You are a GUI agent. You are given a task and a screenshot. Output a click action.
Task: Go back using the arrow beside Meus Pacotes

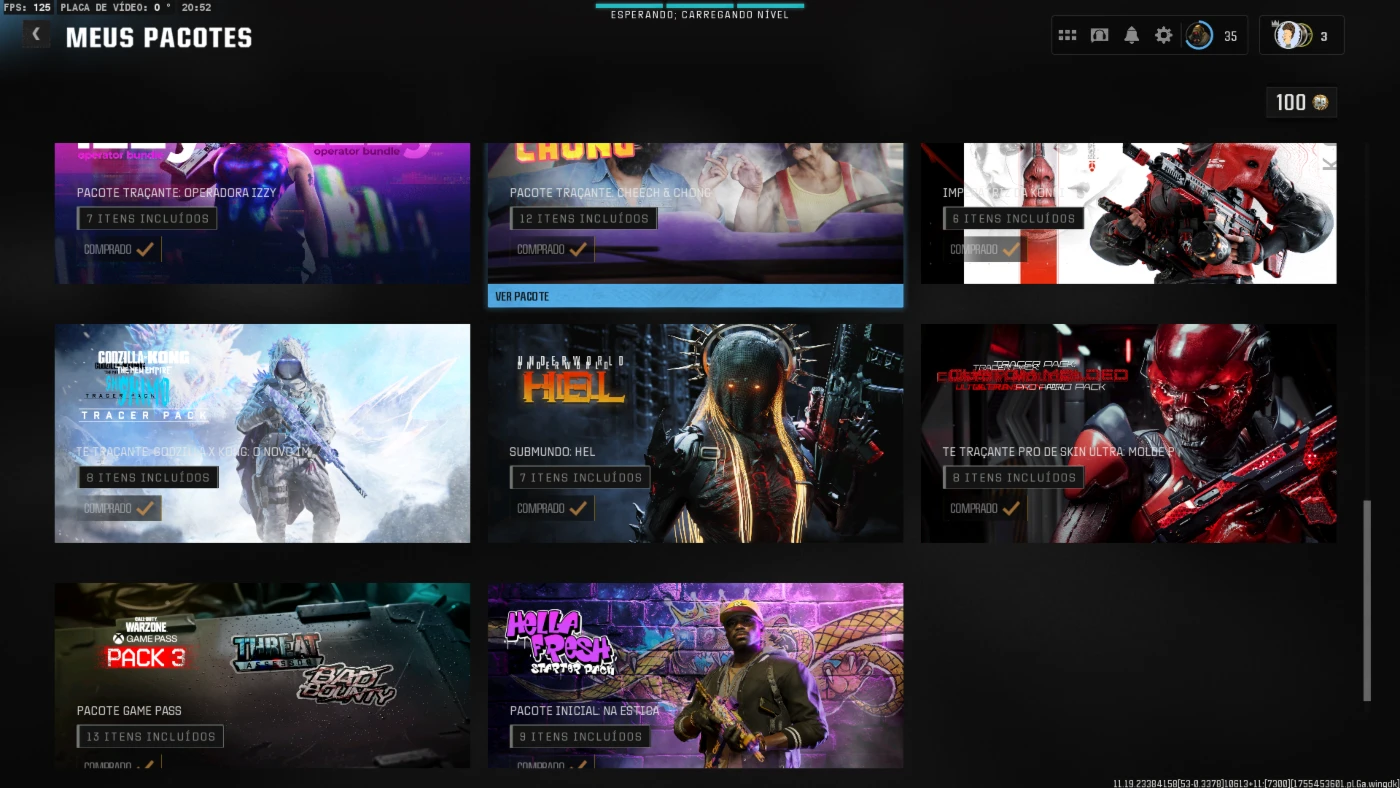tap(36, 34)
